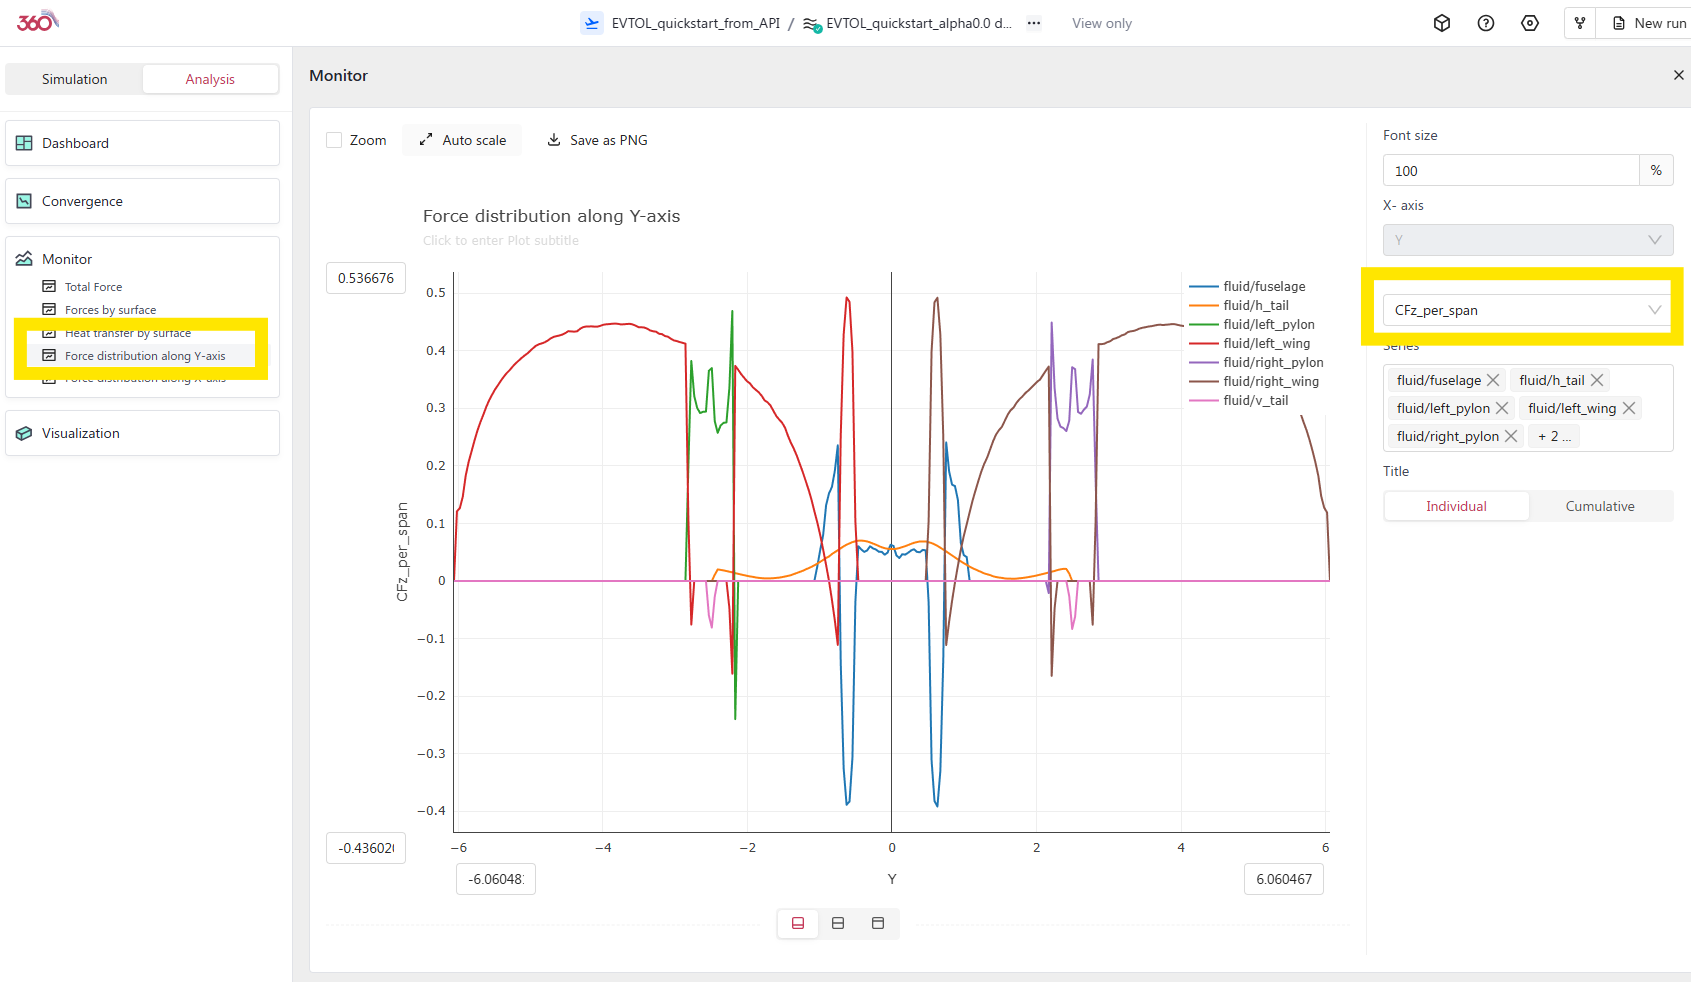Click the Font size input field
The height and width of the screenshot is (982, 1691).
[1510, 171]
